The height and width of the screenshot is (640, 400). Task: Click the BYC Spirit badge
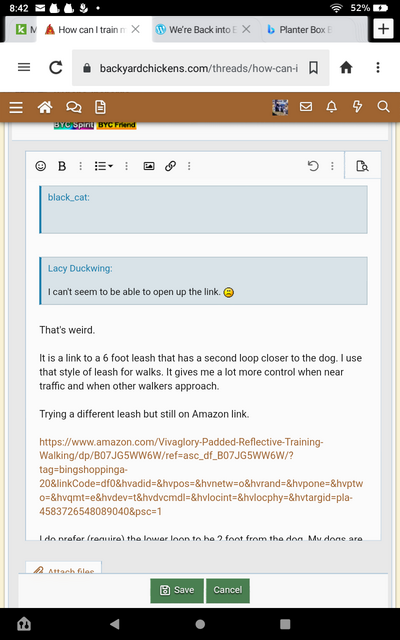(73, 125)
